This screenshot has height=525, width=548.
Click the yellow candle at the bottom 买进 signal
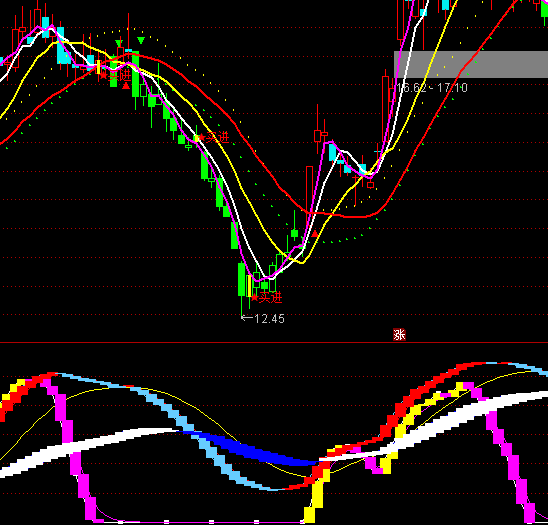point(249,286)
